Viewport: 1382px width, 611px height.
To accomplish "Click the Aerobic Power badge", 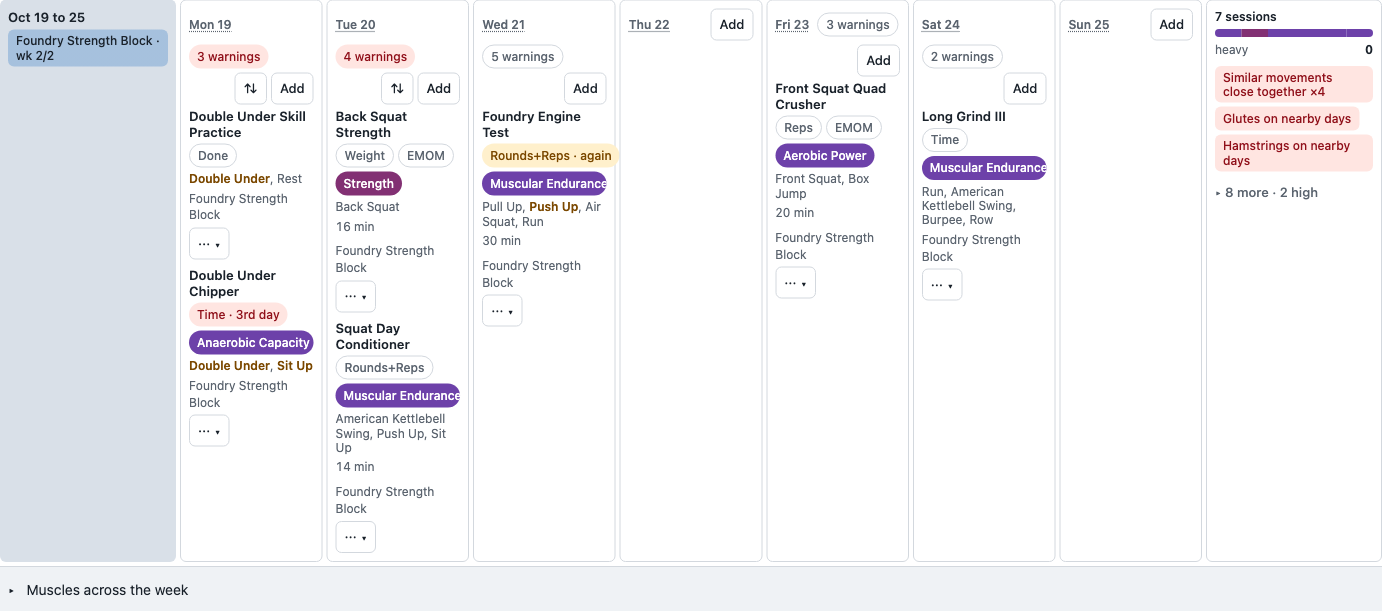I will point(825,156).
